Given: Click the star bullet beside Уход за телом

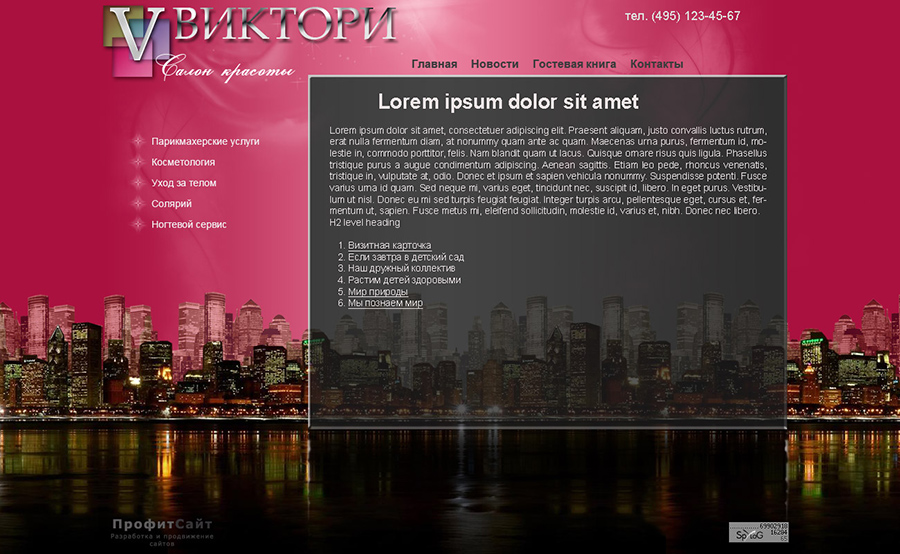Looking at the screenshot, I should point(137,183).
